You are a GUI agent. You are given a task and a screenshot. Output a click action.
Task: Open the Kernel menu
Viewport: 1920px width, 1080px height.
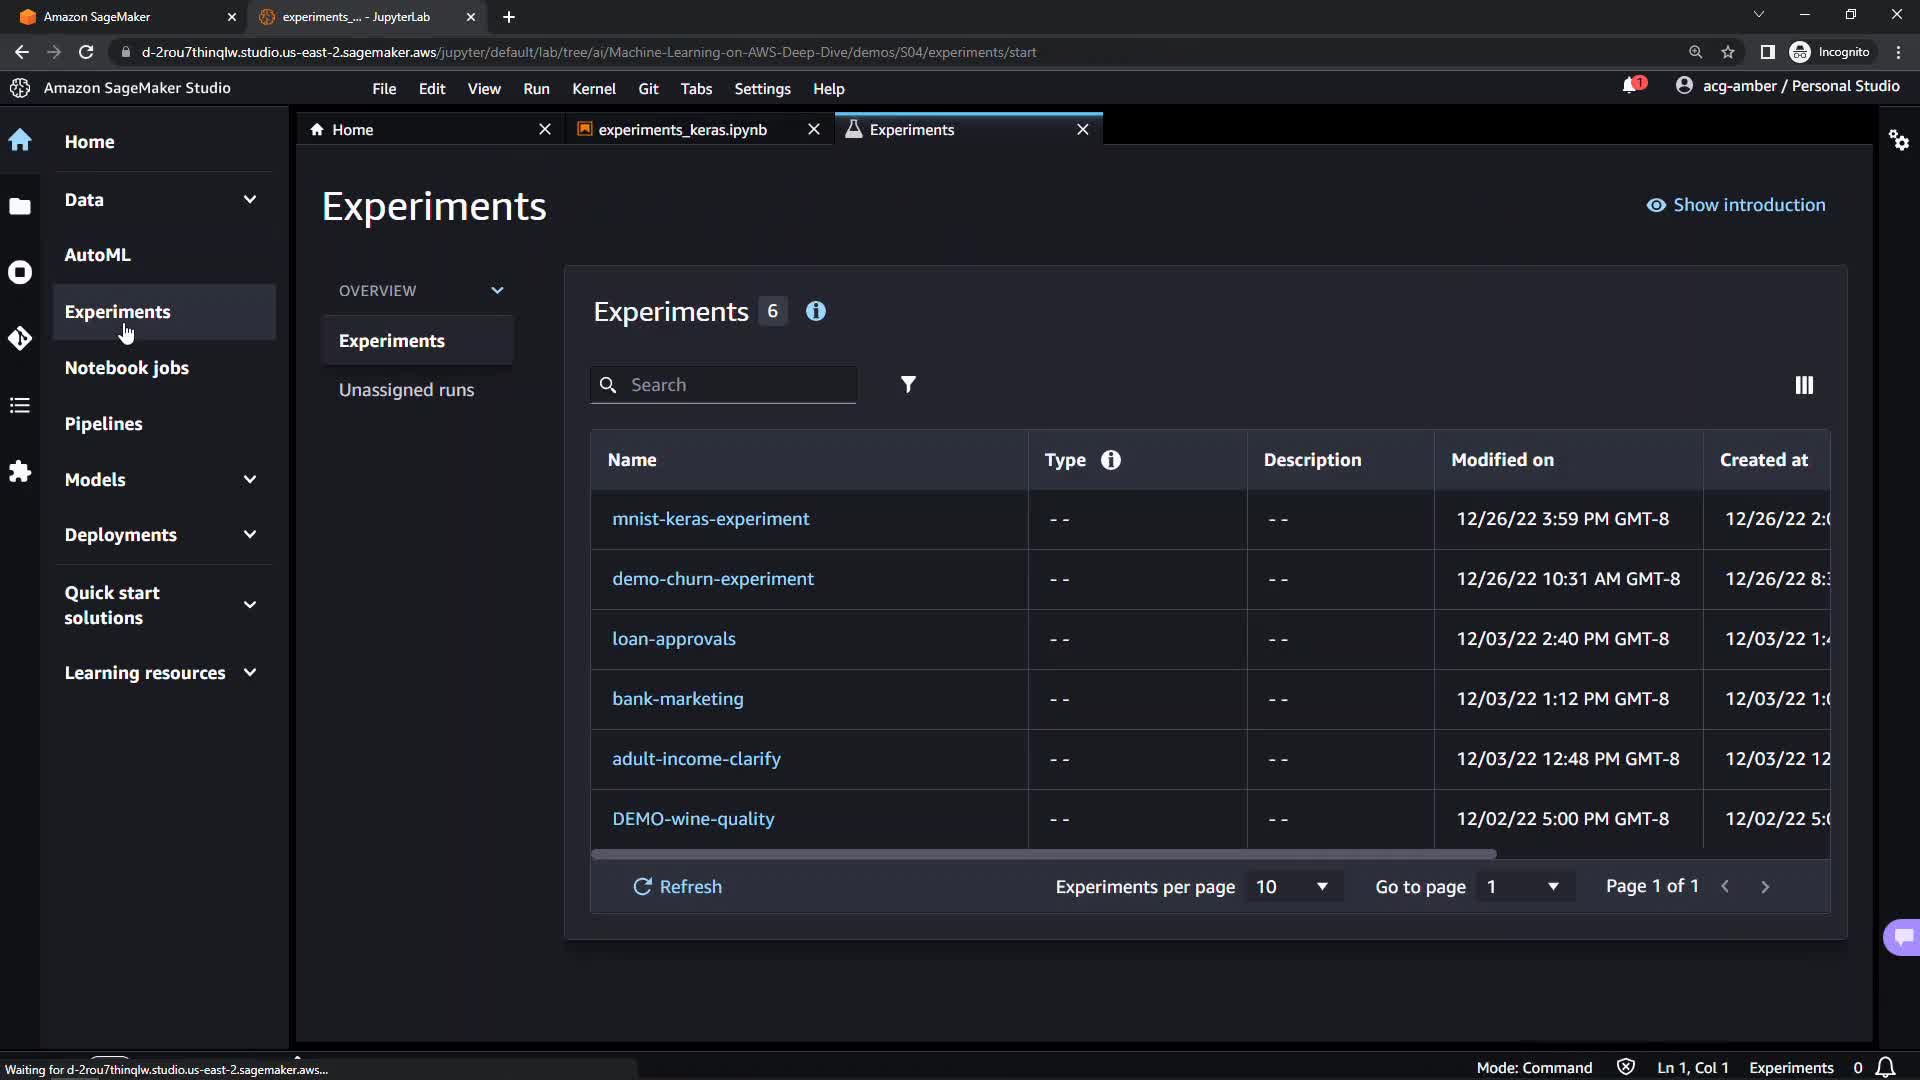(593, 89)
